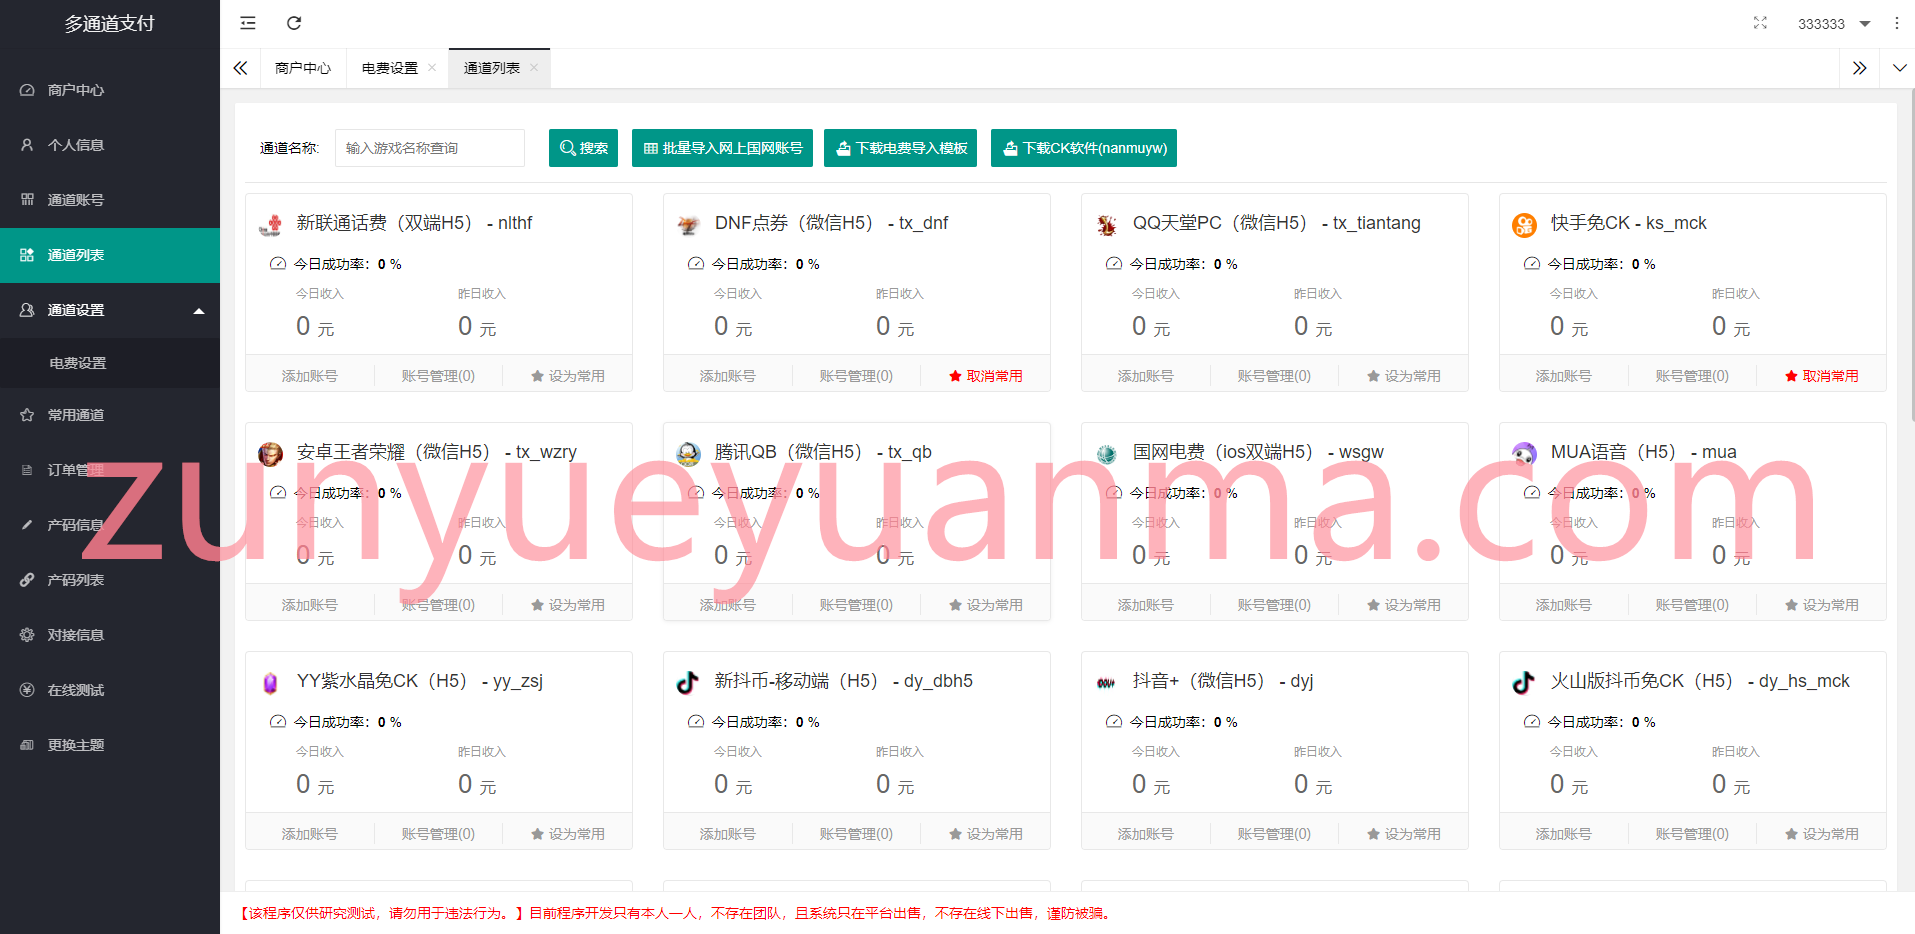1915x934 pixels.
Task: Click the 火山版抖币免CK TikTok icon
Action: (1525, 683)
